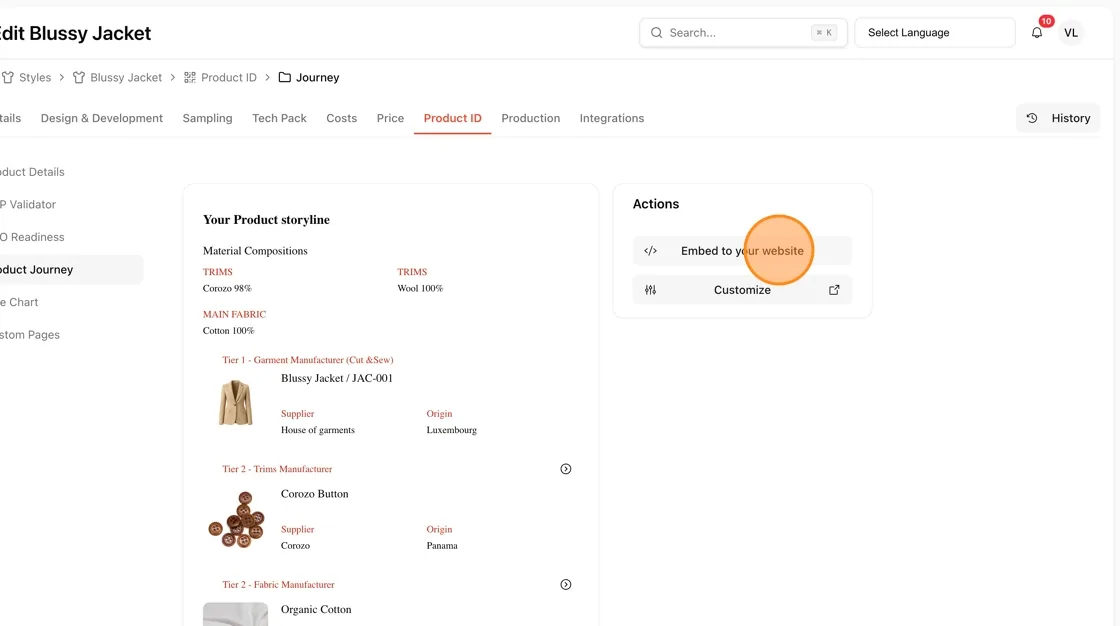Open the History panel
This screenshot has width=1120, height=626.
1058,119
